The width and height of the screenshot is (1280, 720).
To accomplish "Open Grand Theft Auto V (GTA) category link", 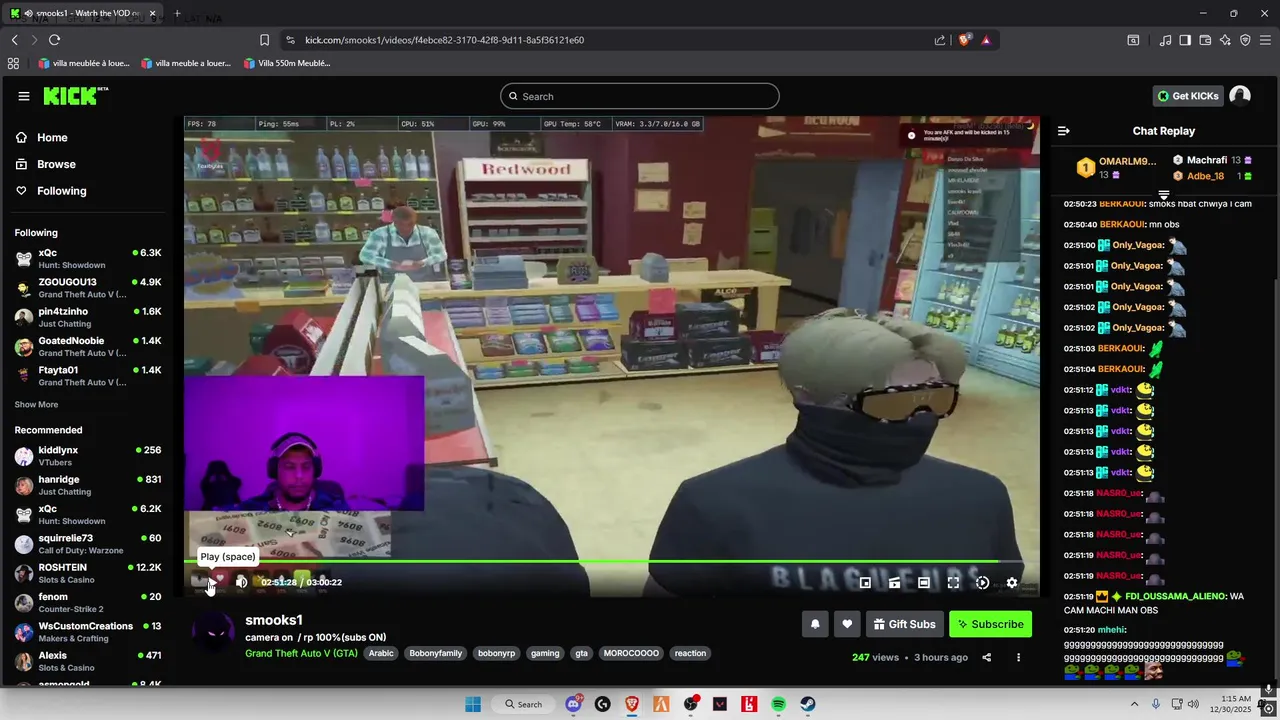I will pyautogui.click(x=301, y=653).
